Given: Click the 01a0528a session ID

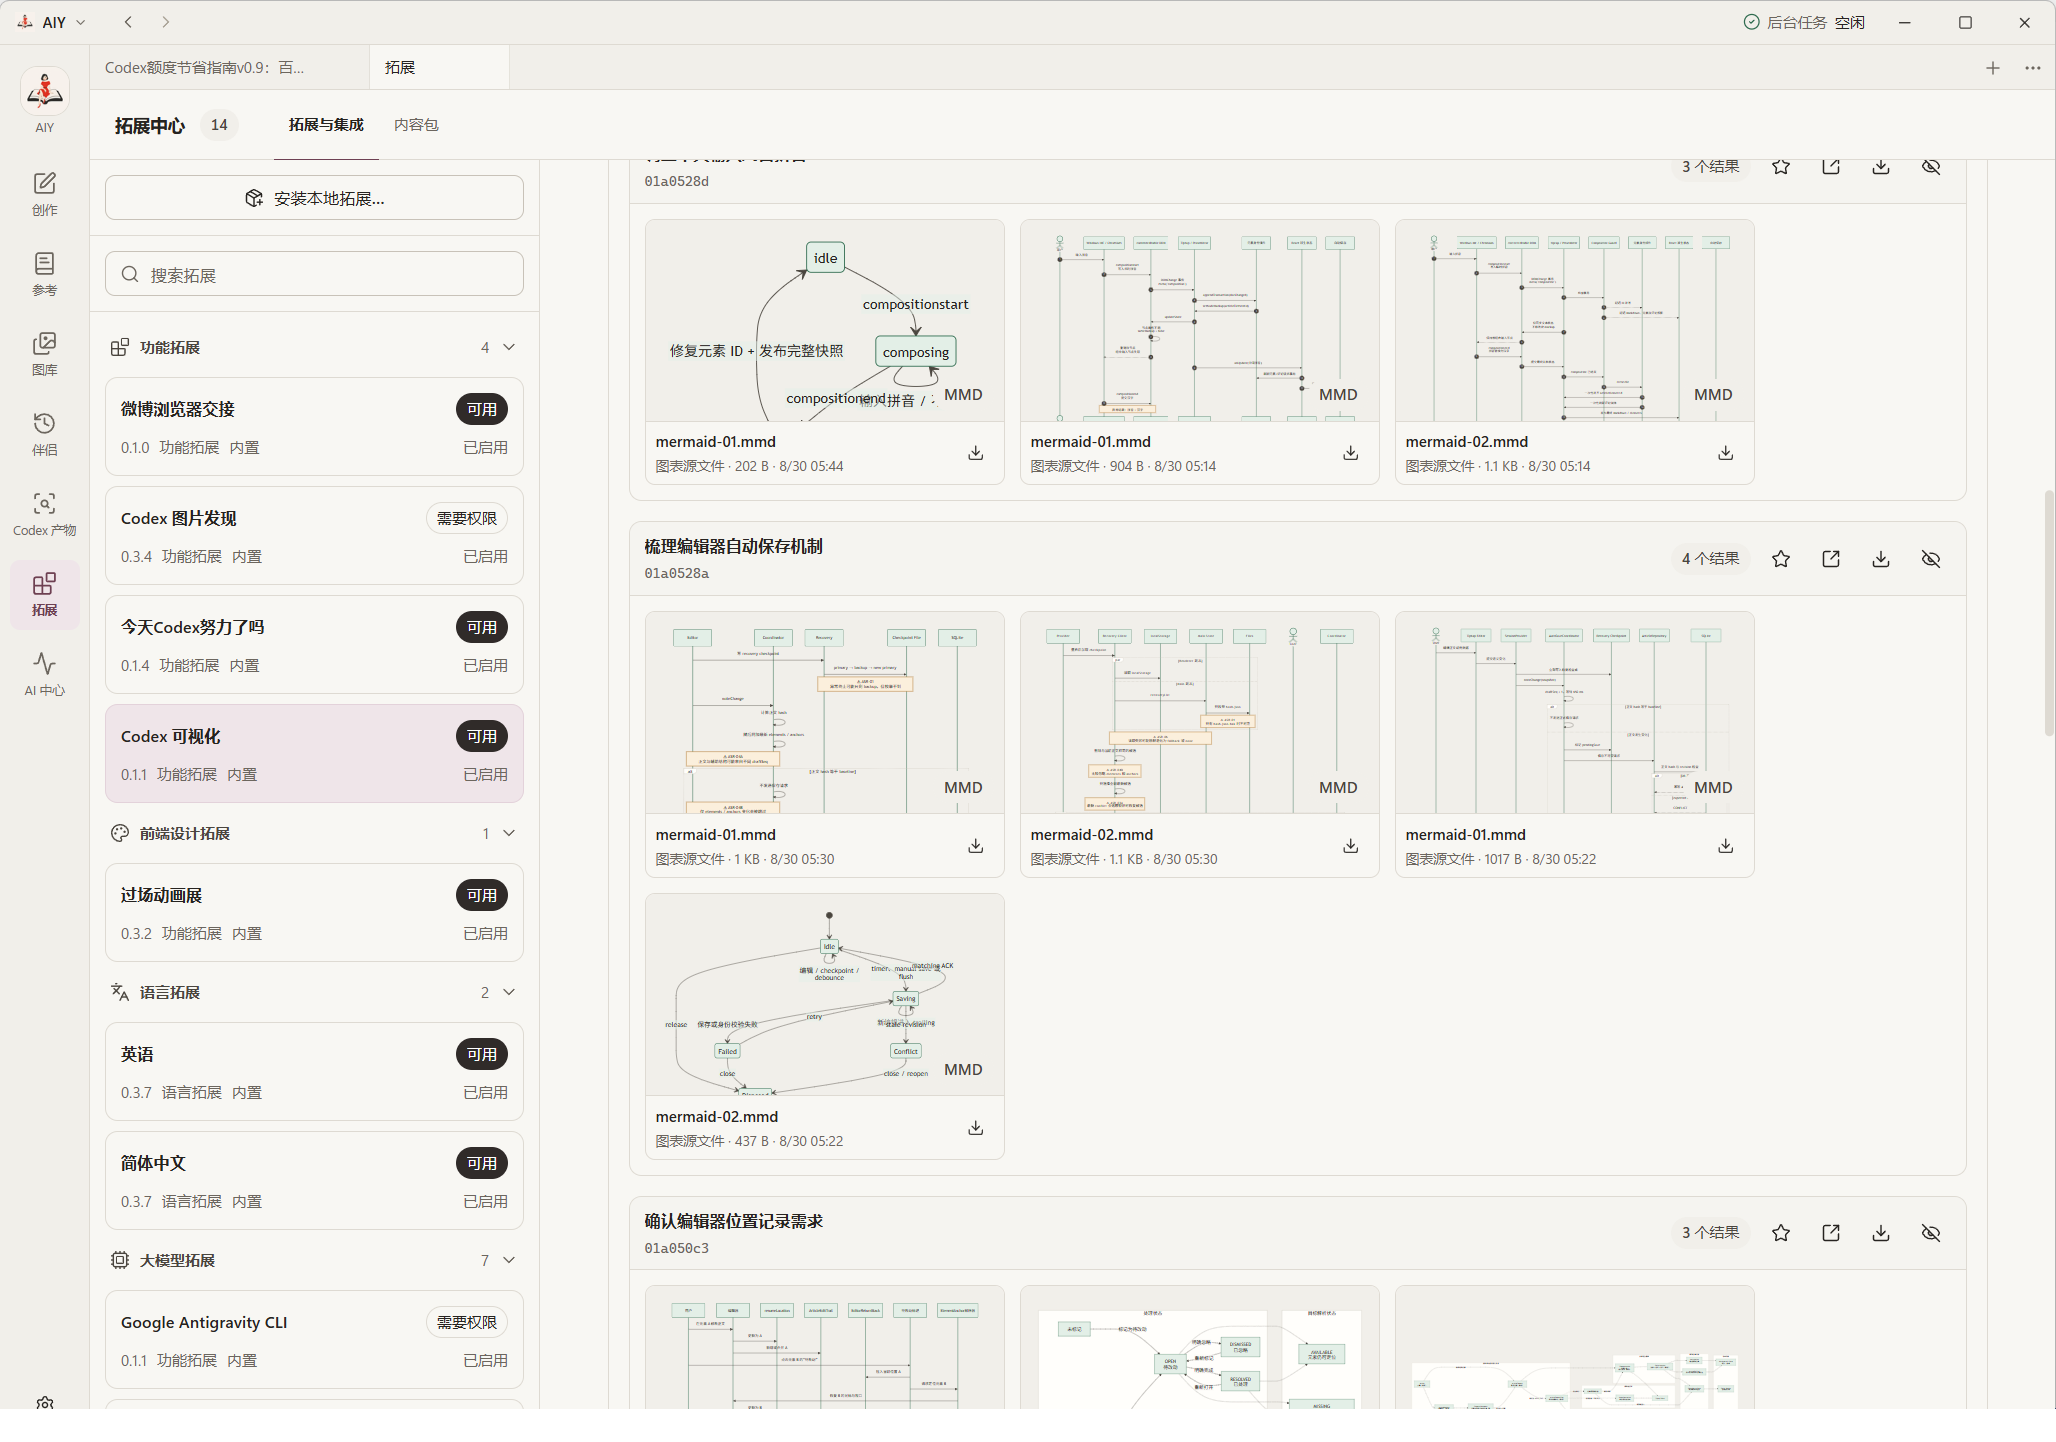Looking at the screenshot, I should tap(677, 574).
